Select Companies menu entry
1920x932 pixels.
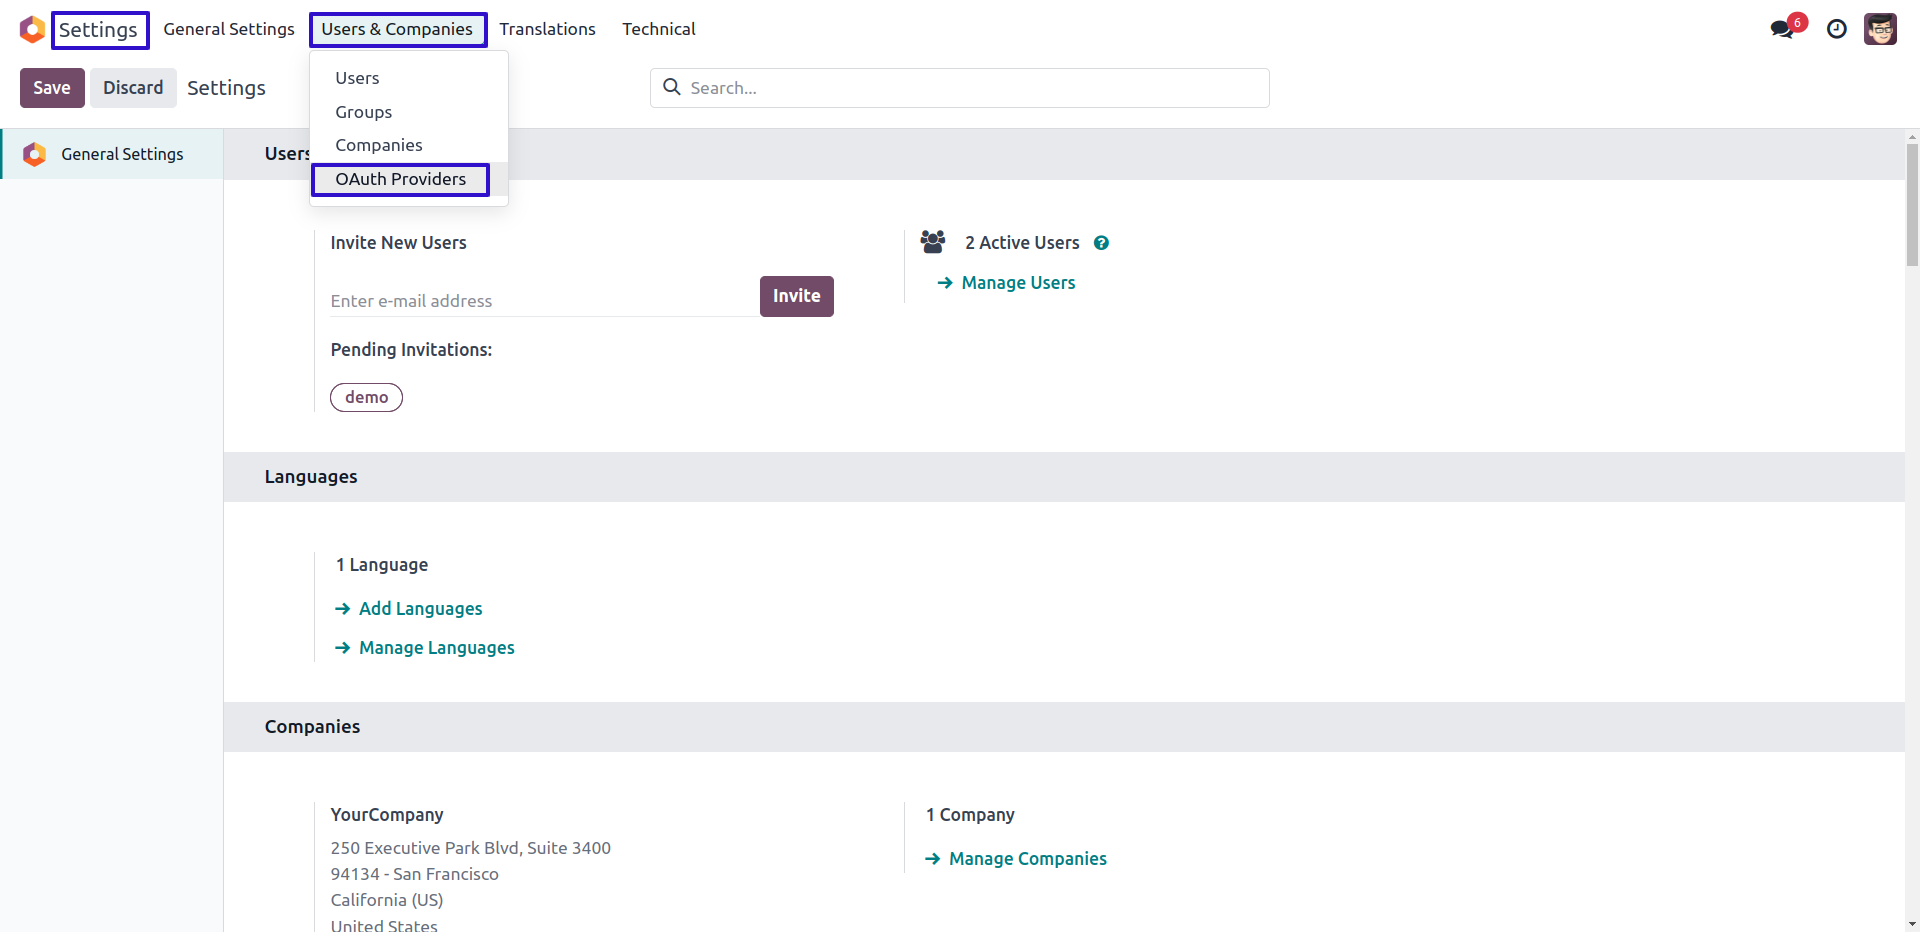click(378, 146)
